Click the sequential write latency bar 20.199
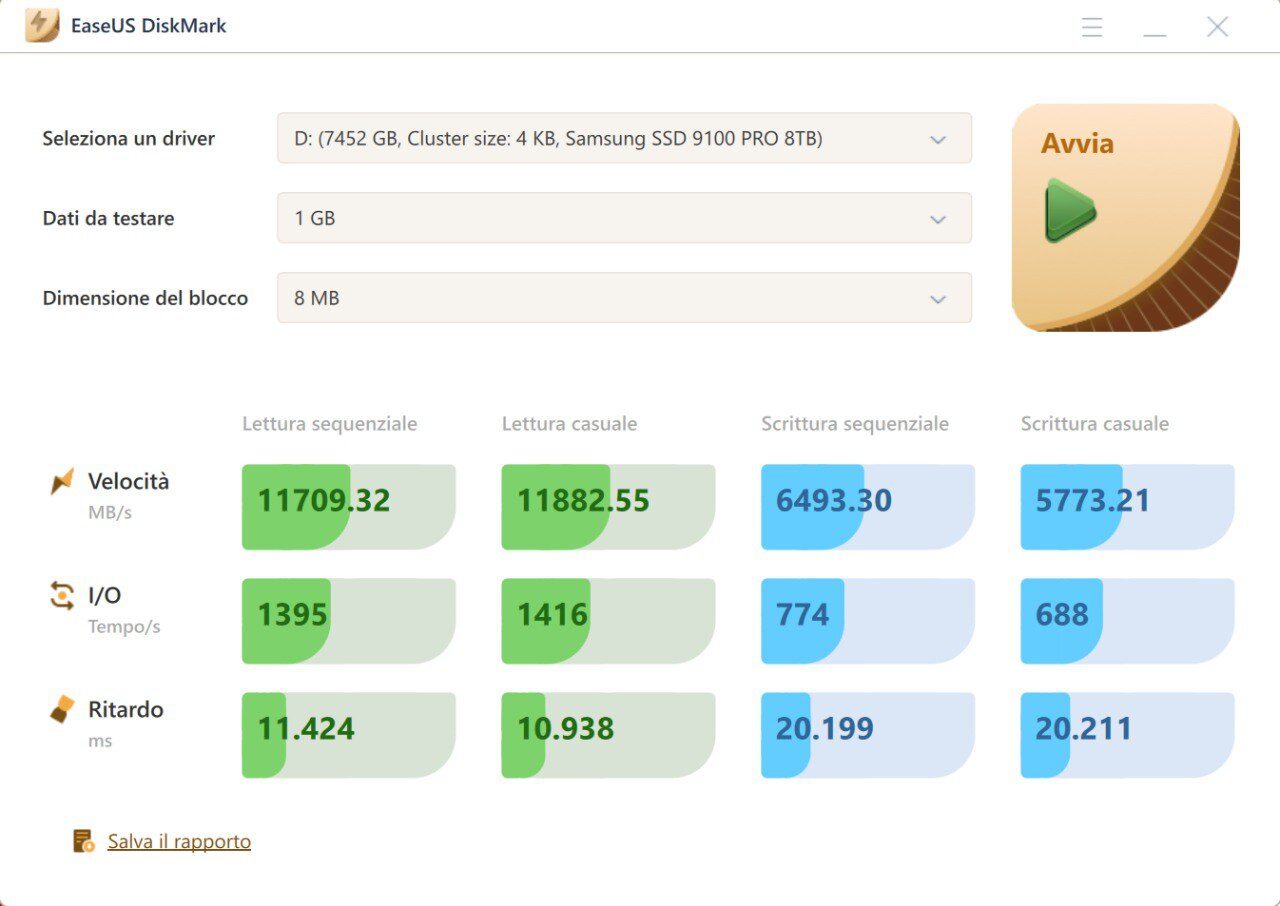 (x=867, y=735)
